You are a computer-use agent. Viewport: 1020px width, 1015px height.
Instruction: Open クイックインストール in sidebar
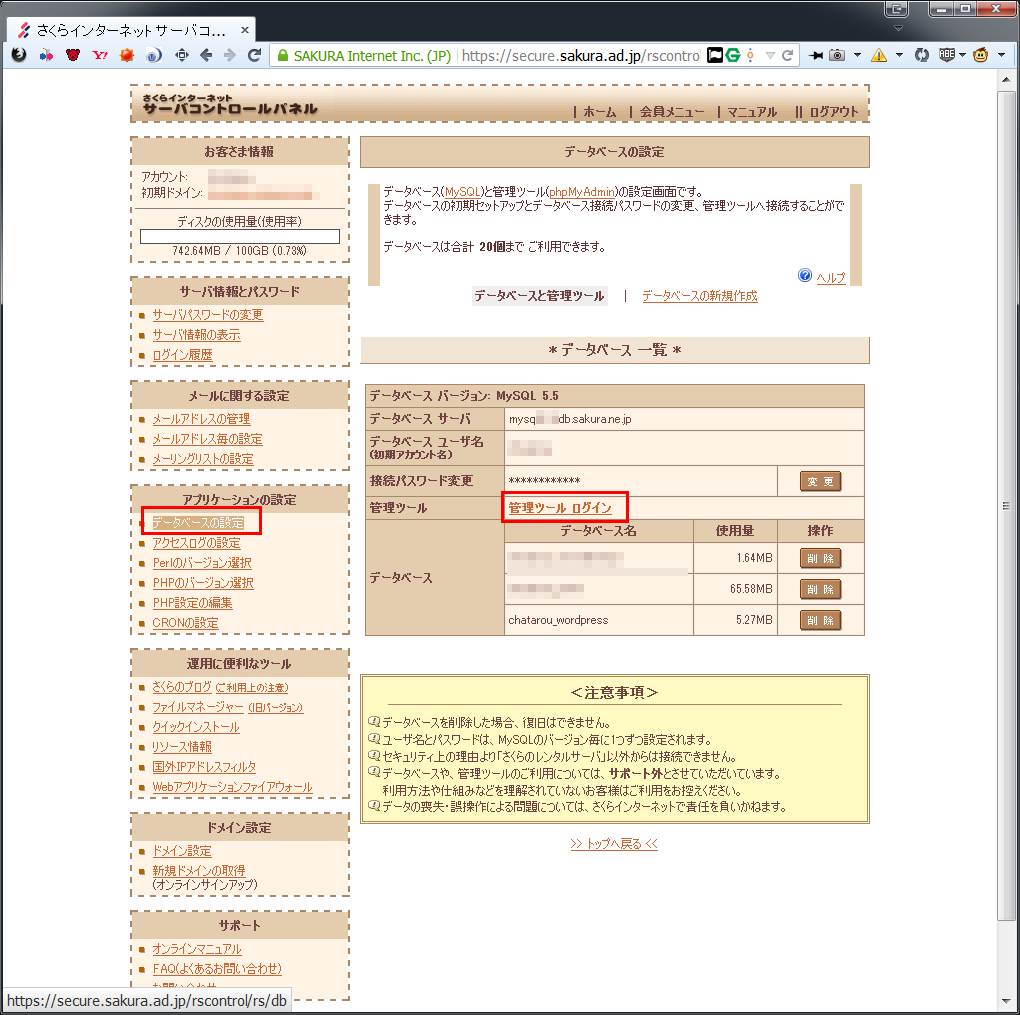(x=196, y=727)
